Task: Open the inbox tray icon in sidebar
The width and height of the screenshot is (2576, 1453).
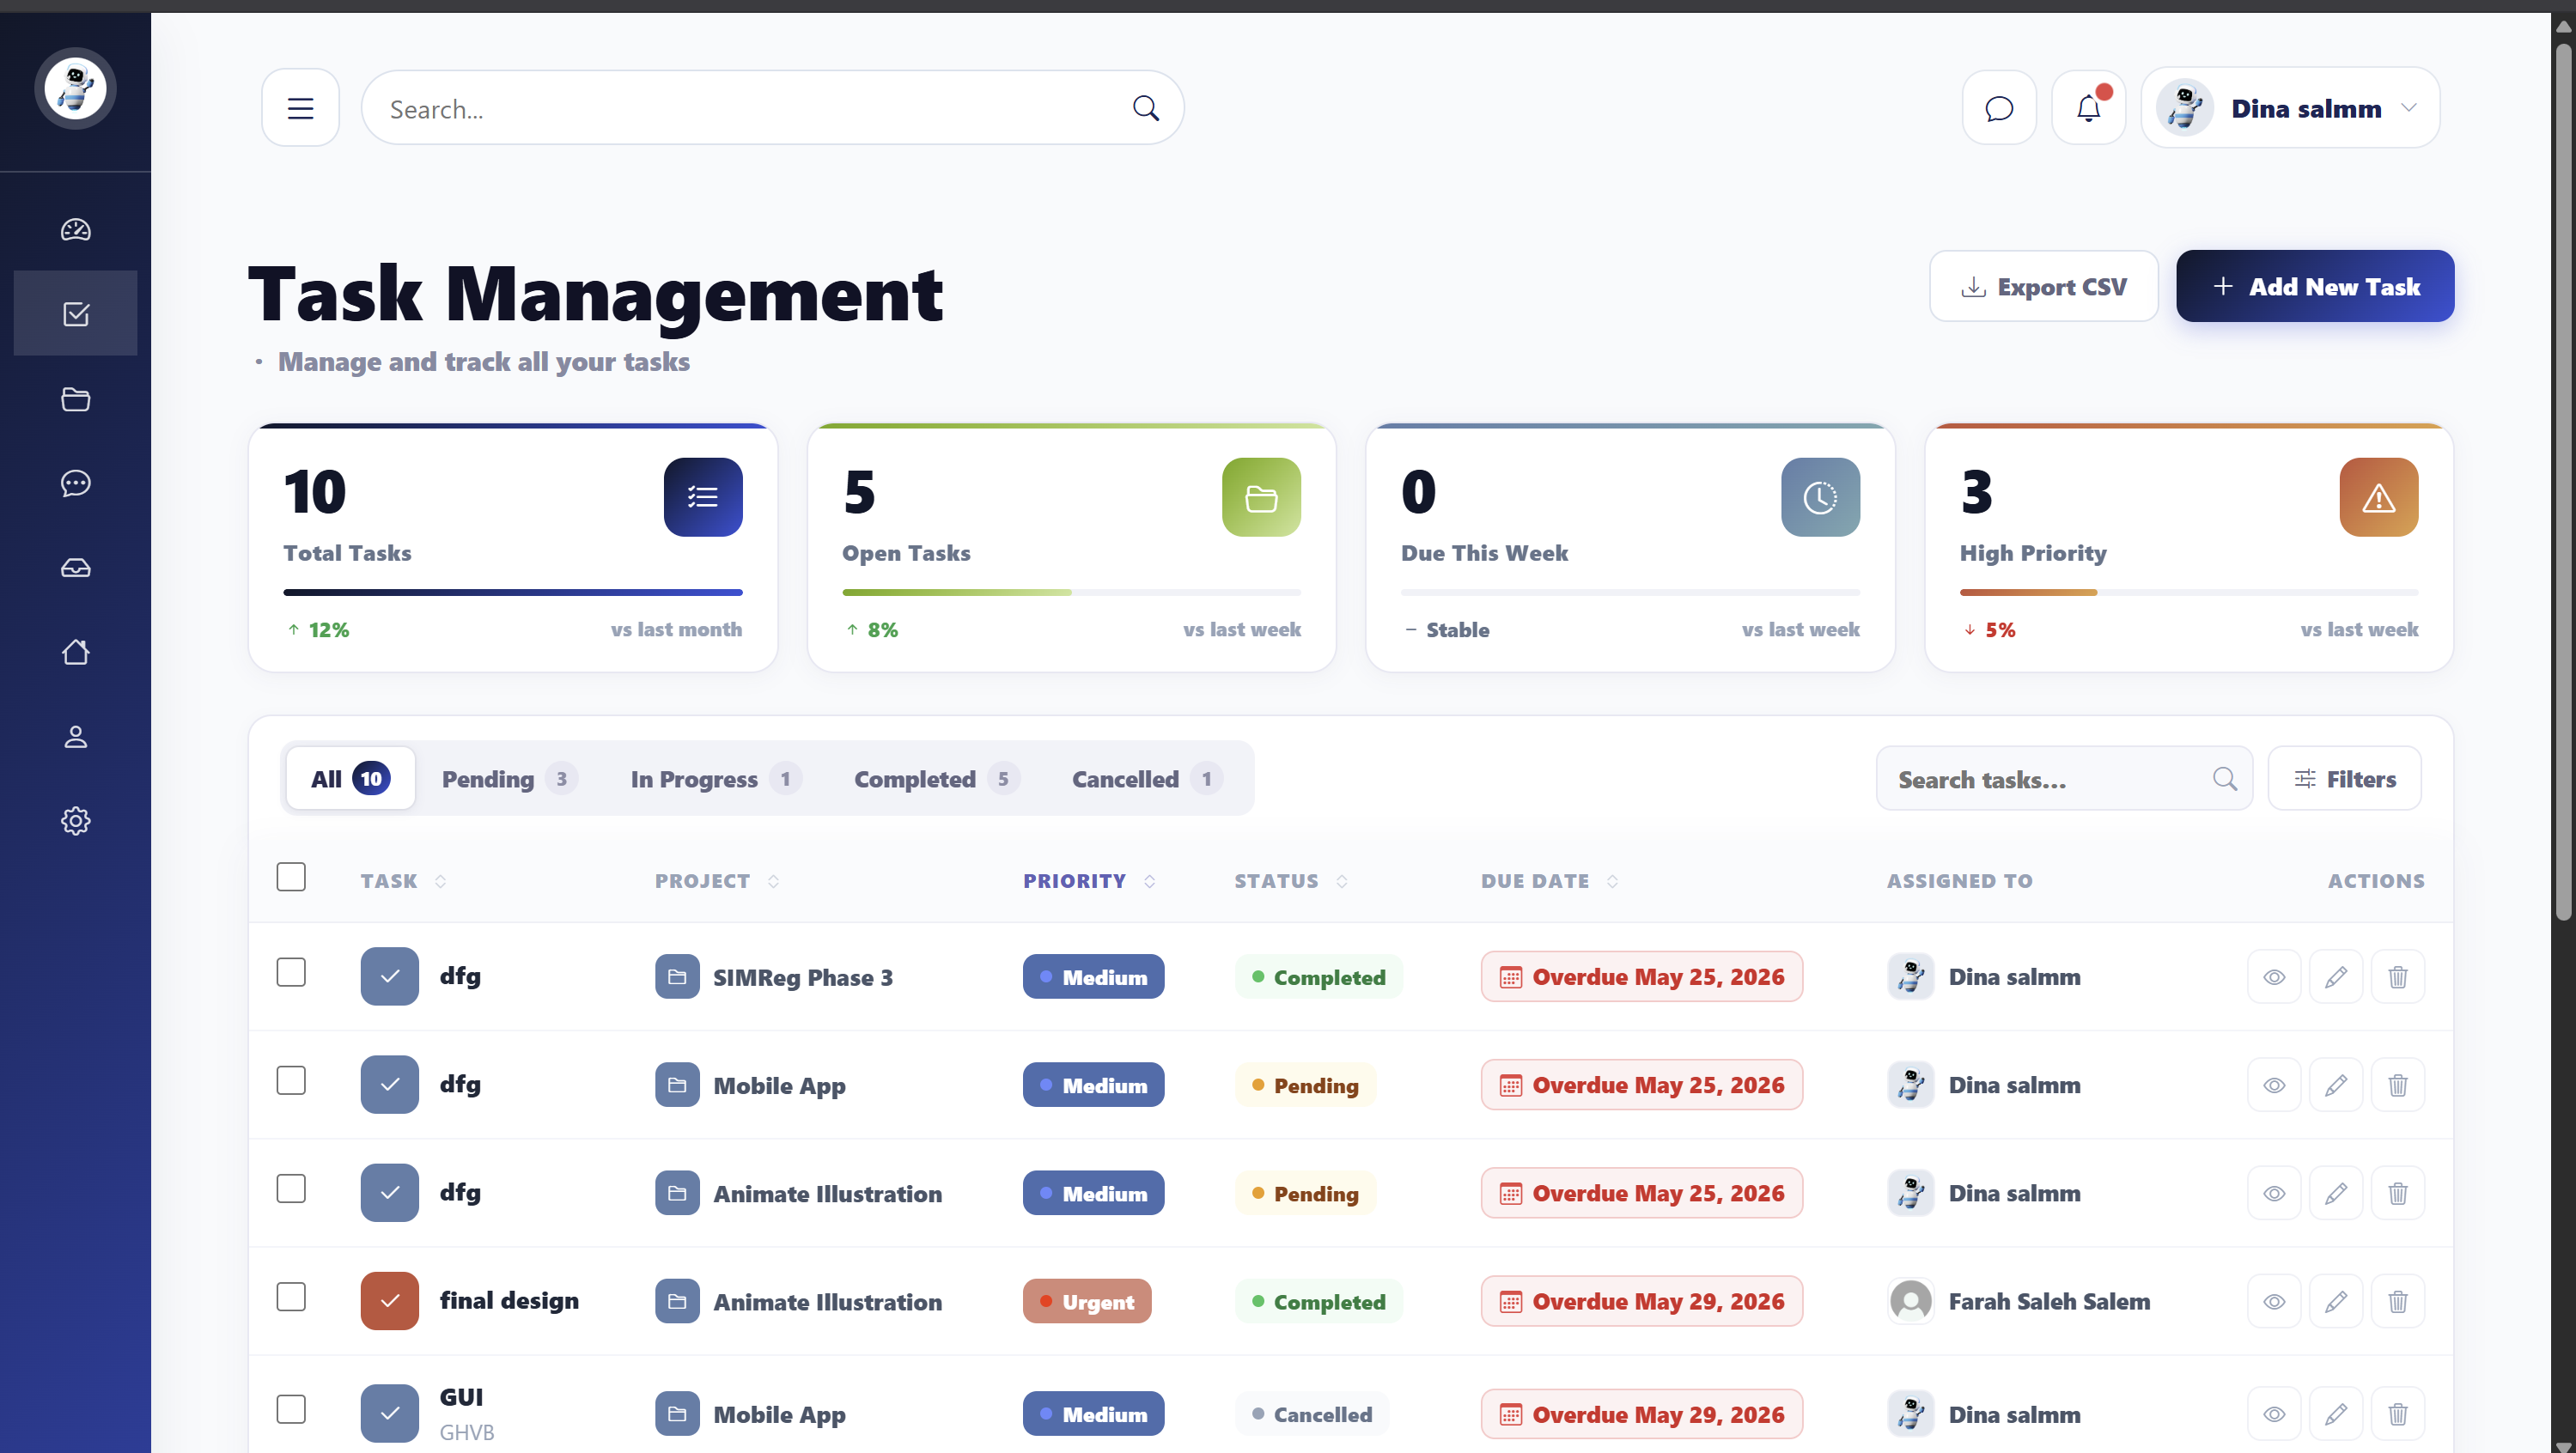Action: pos(76,568)
